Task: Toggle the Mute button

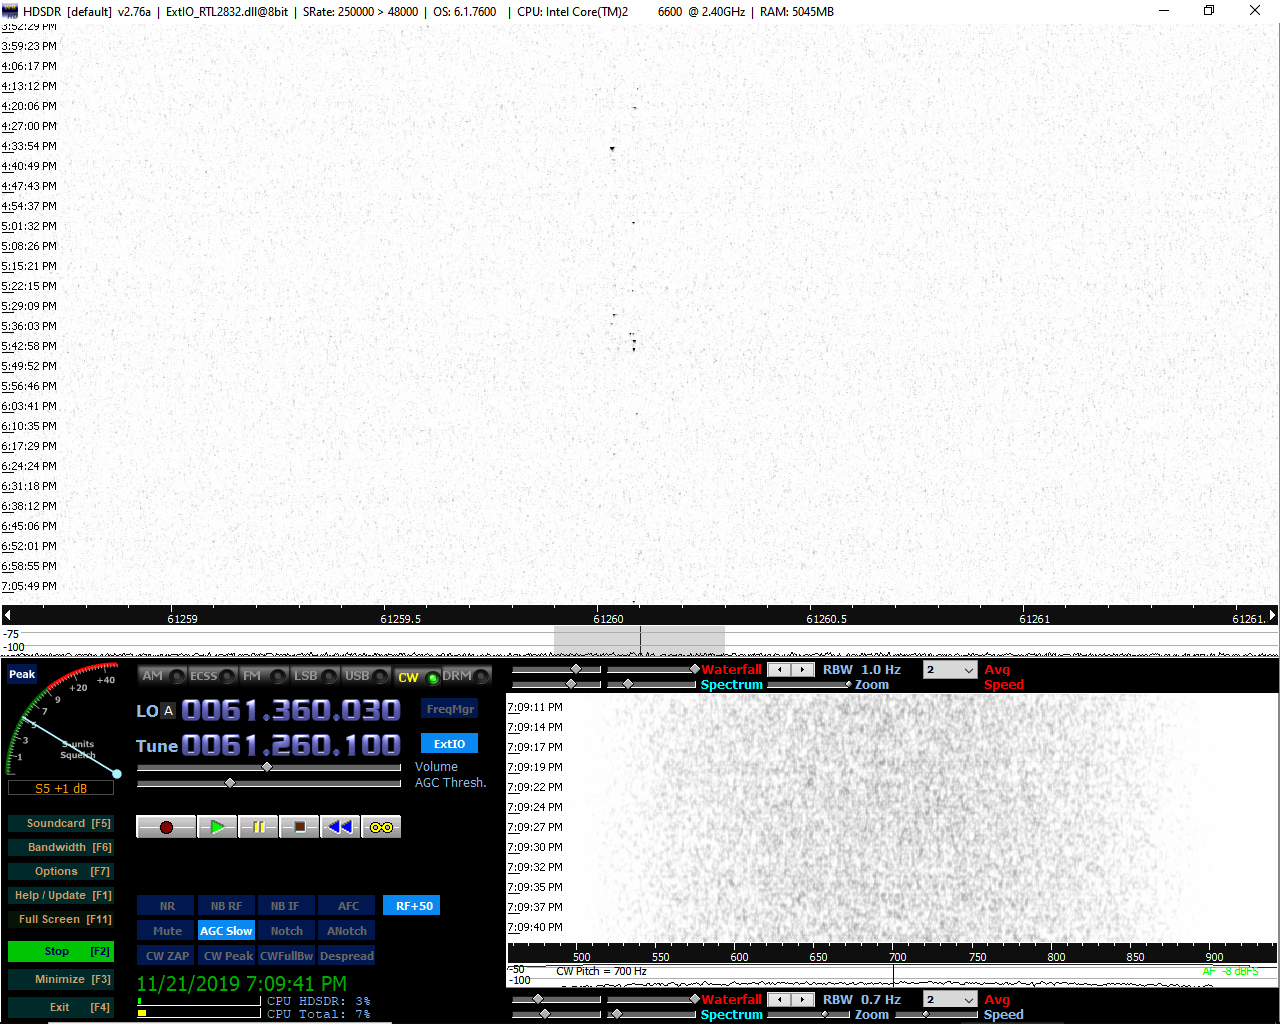Action: (167, 931)
